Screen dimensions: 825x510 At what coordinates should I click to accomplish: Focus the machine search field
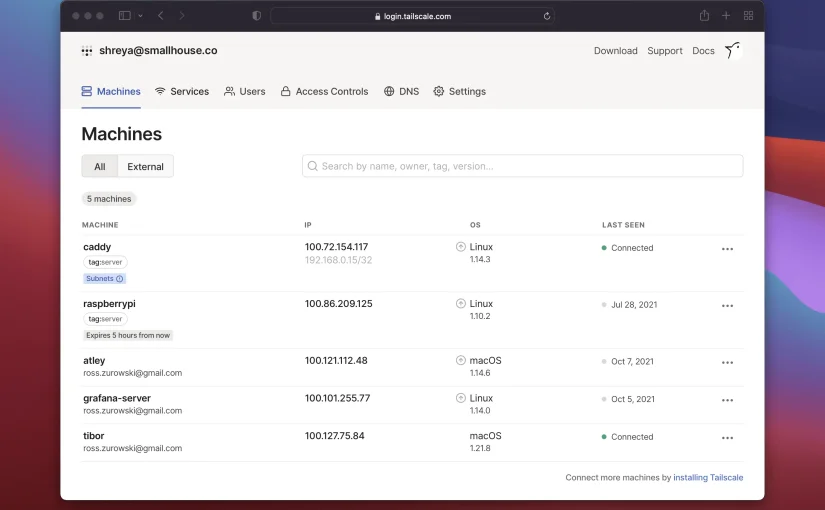click(522, 166)
